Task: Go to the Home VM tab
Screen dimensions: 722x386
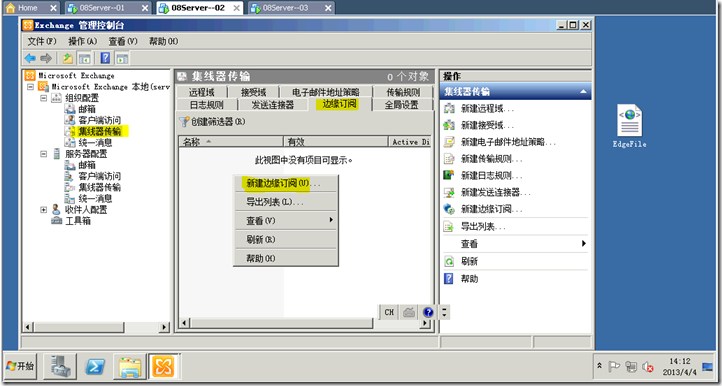Action: 31,8
